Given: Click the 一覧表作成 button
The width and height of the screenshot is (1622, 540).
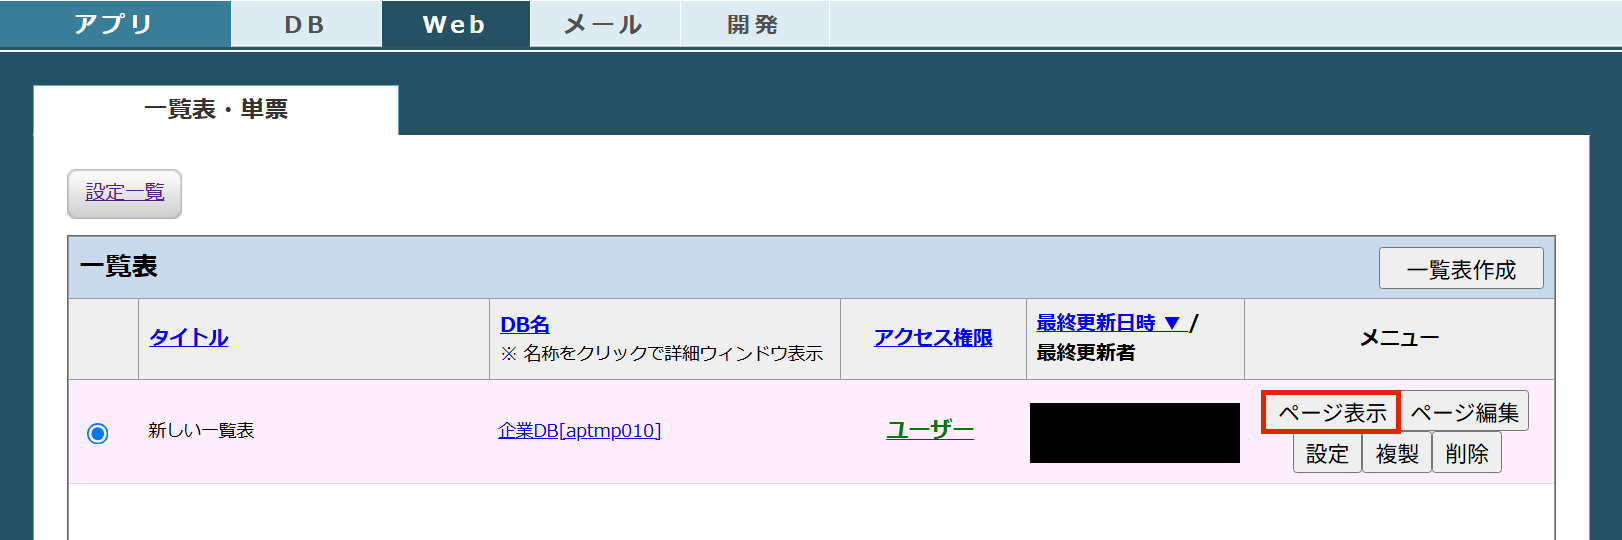Looking at the screenshot, I should pos(1461,269).
